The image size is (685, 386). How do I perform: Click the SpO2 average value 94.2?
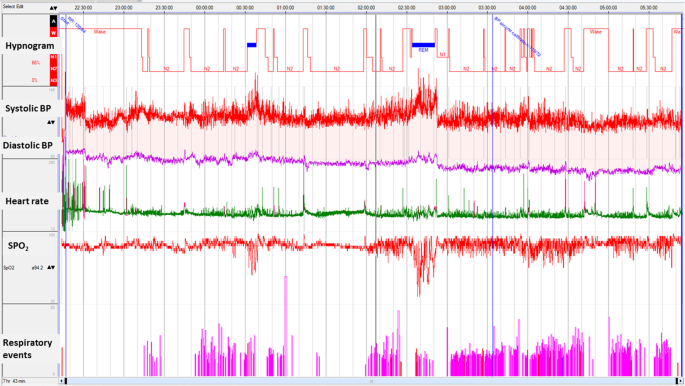38,268
